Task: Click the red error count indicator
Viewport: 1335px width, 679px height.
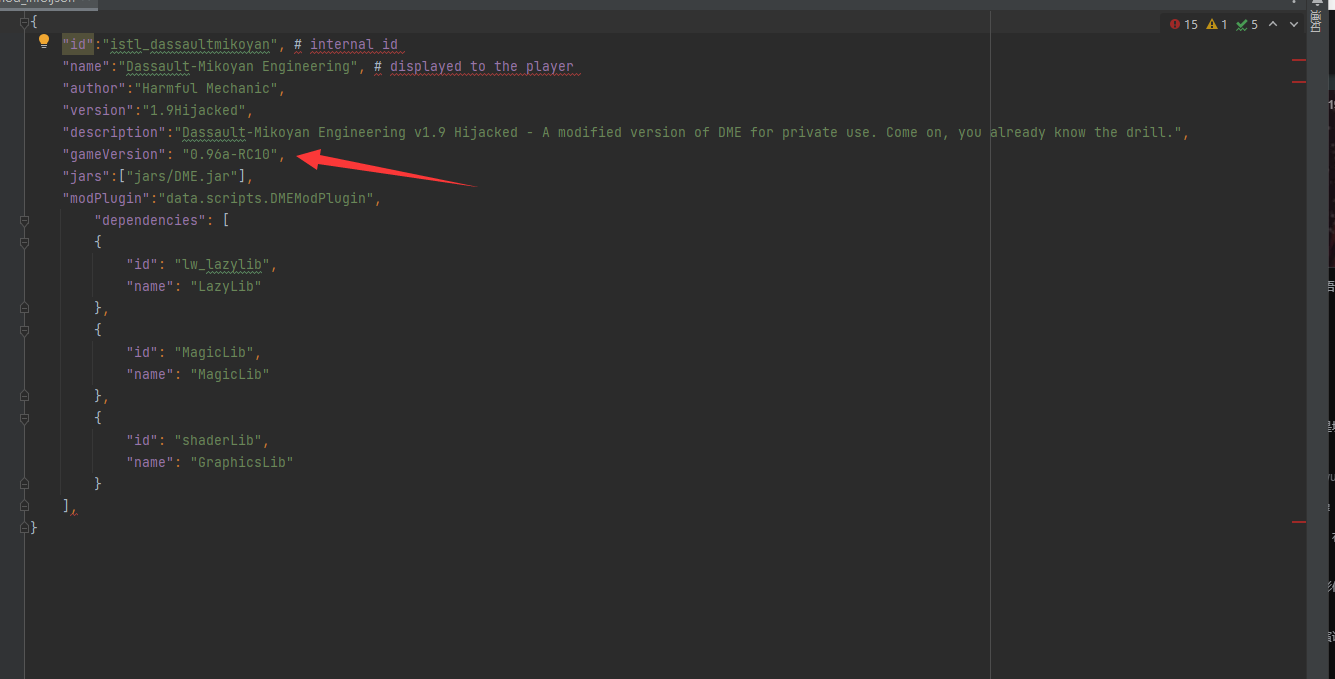Action: [x=1183, y=24]
